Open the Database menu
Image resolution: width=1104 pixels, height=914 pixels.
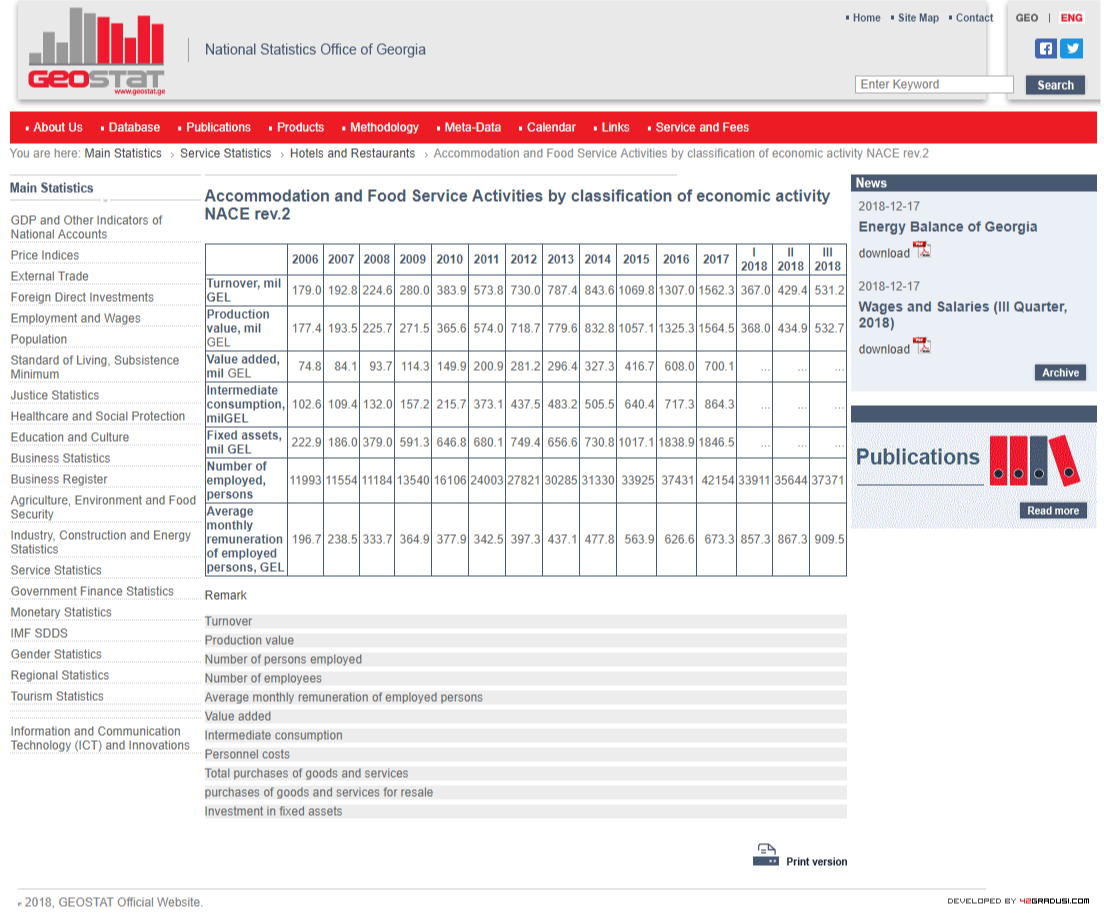click(x=134, y=127)
